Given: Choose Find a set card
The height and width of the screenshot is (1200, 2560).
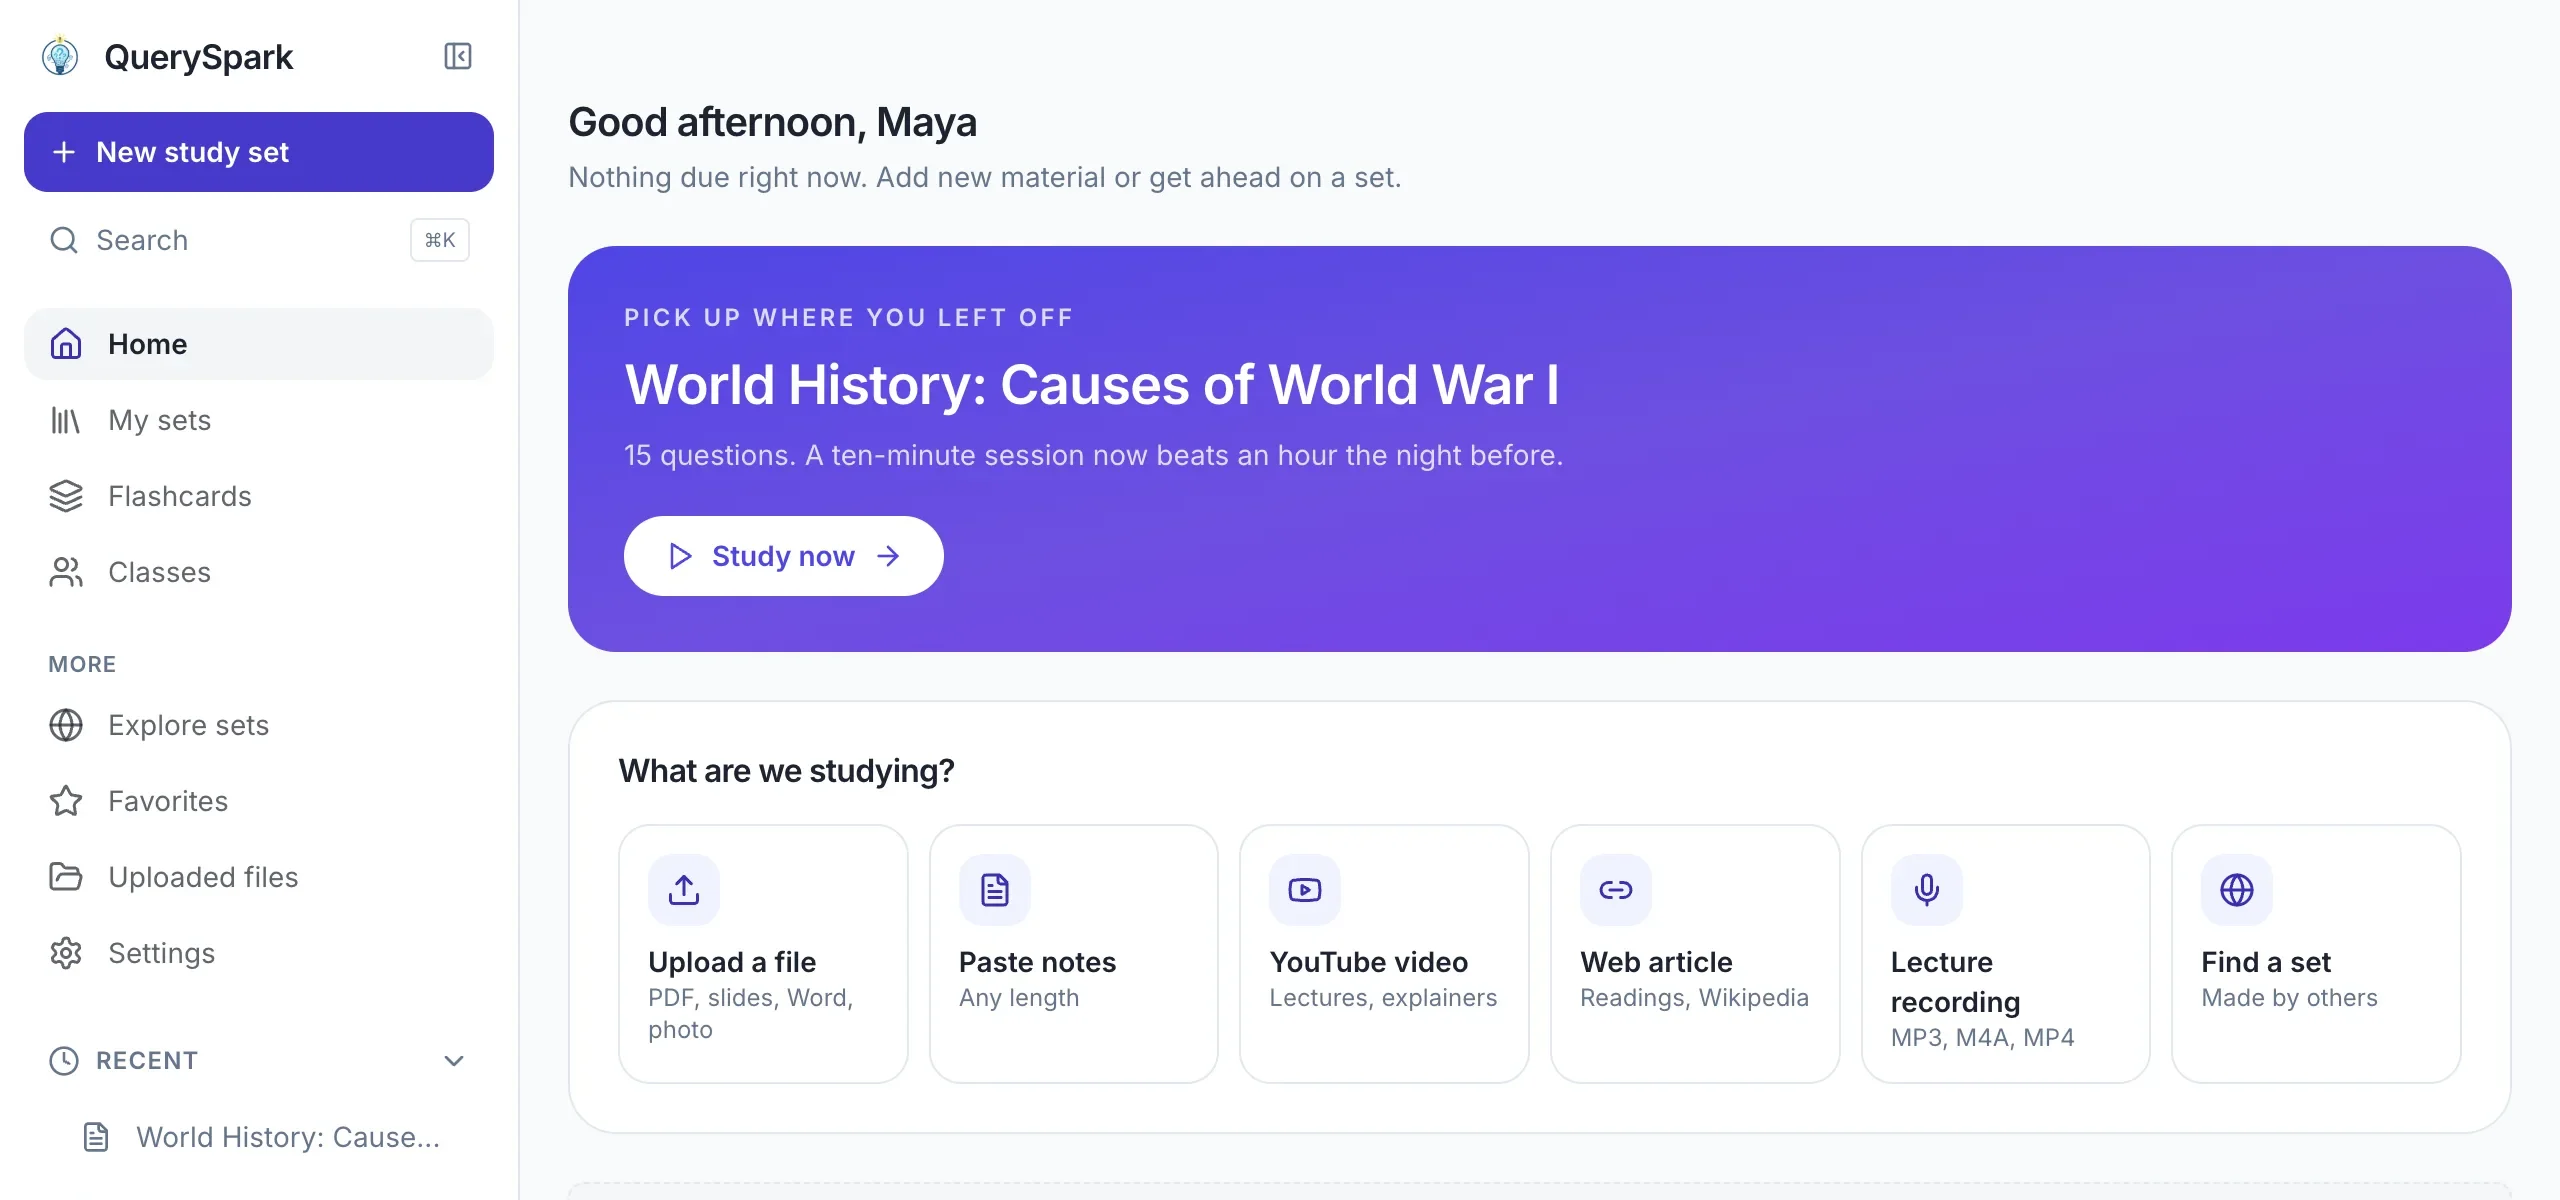Looking at the screenshot, I should pos(2316,954).
